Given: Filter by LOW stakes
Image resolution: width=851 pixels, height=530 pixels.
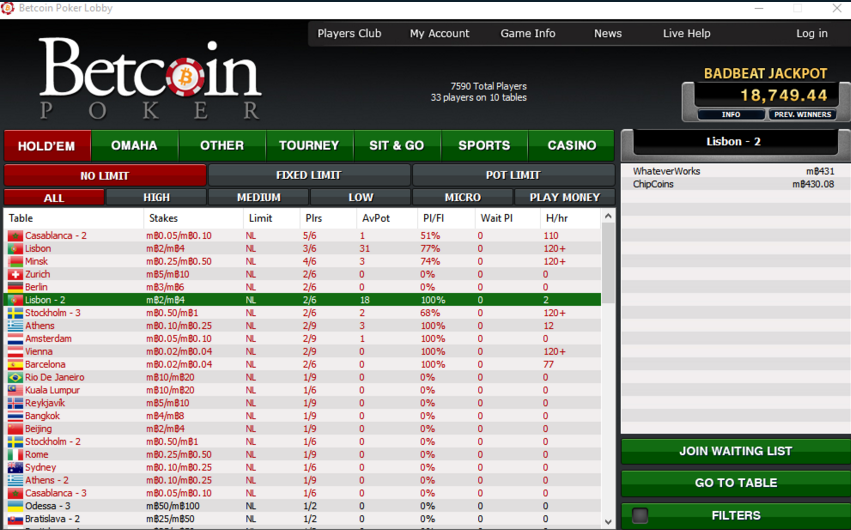Looking at the screenshot, I should point(360,197).
